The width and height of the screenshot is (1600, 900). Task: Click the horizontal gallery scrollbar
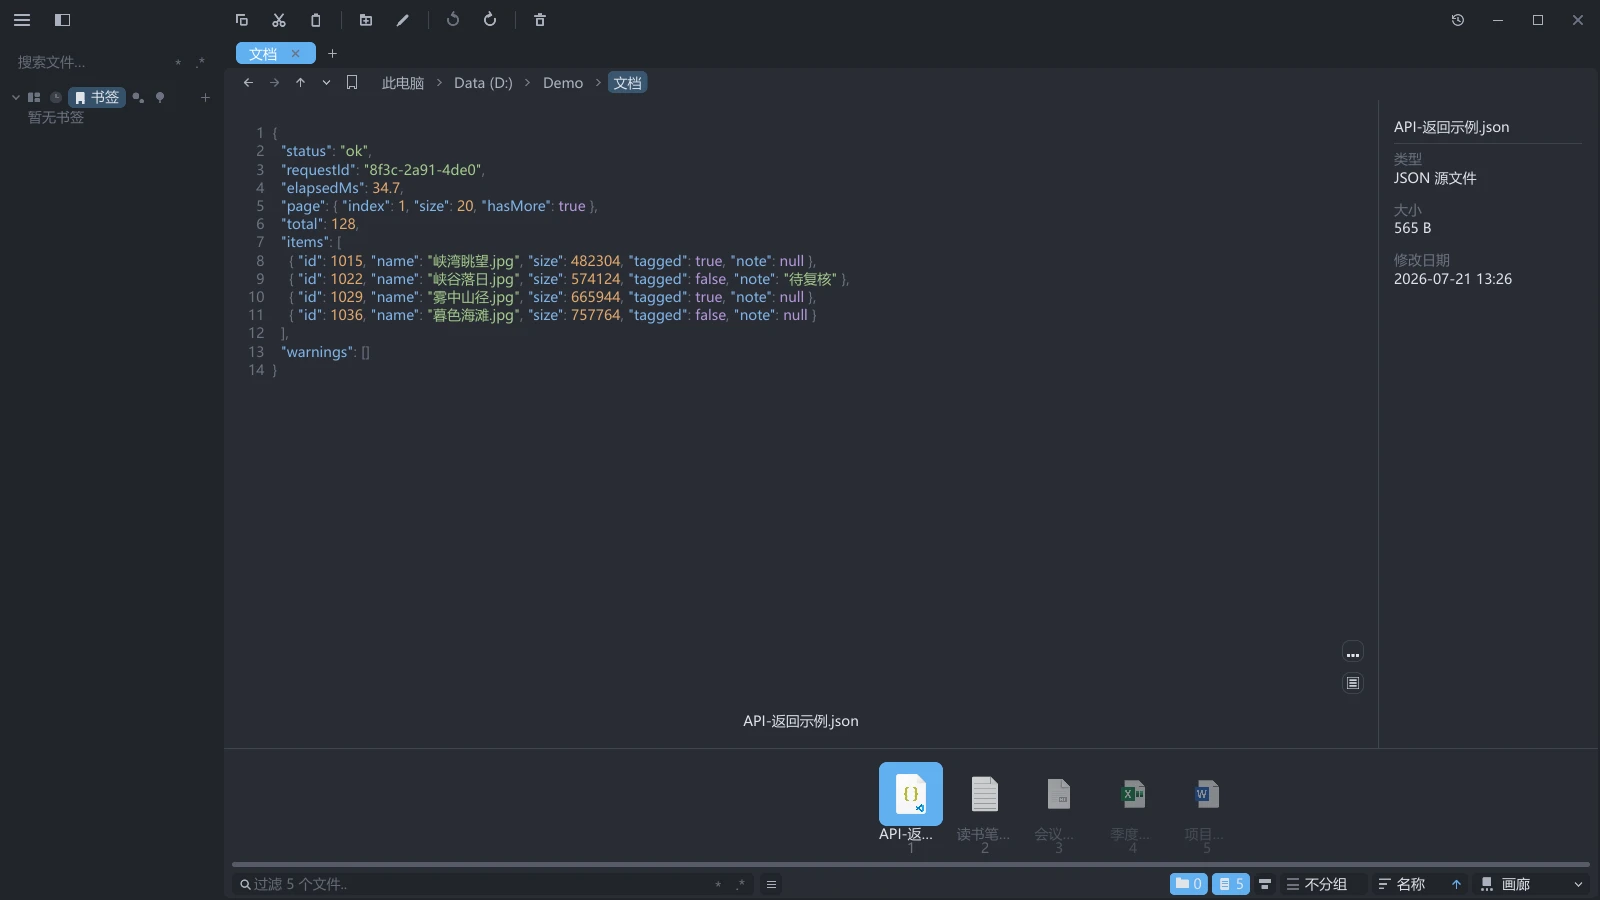pos(911,864)
